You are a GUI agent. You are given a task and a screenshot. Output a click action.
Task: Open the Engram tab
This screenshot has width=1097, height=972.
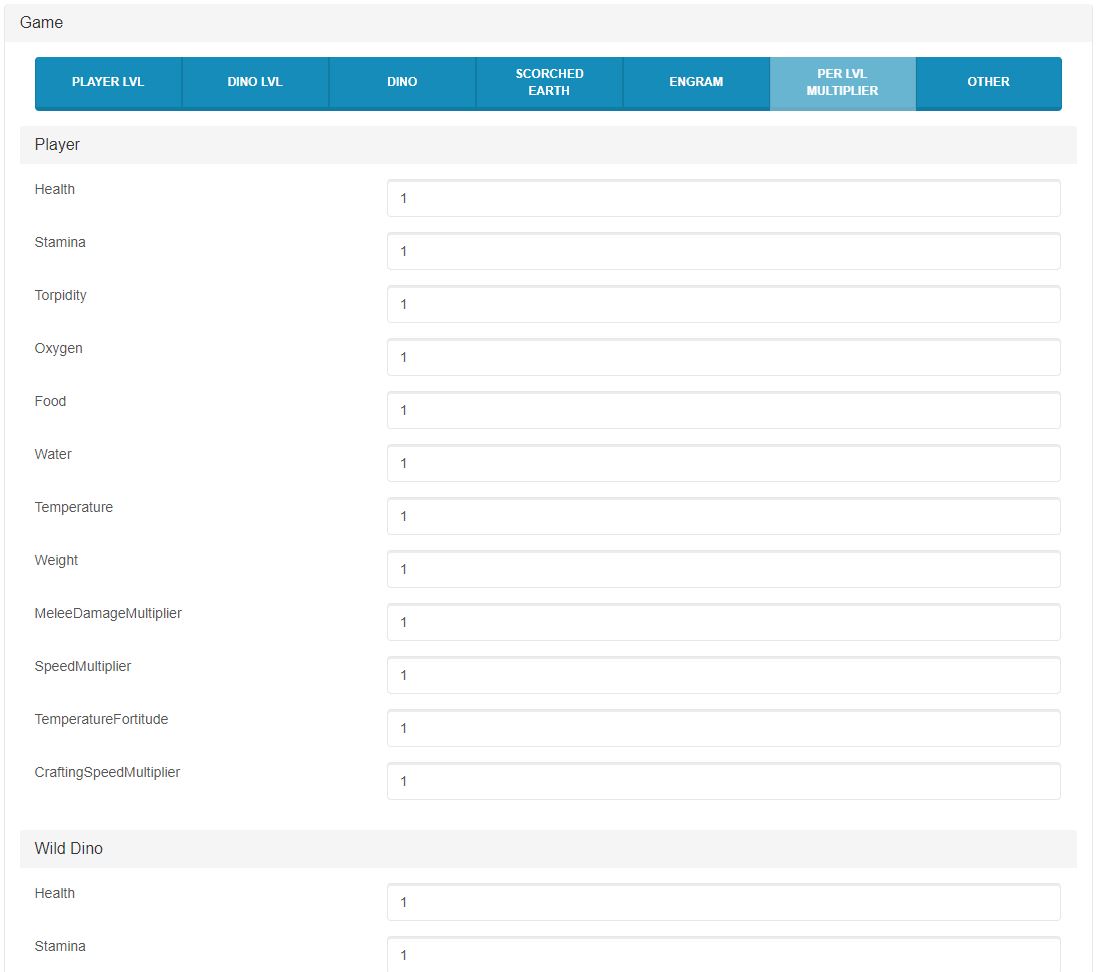(696, 82)
